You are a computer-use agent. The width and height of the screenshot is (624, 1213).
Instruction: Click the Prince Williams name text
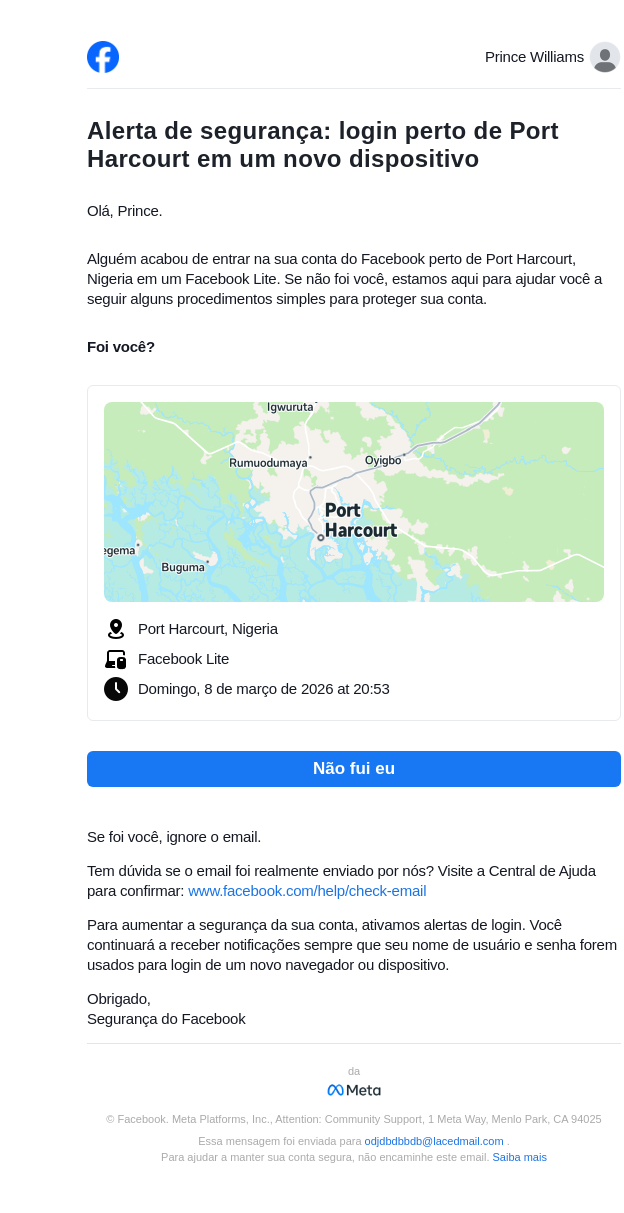tap(534, 57)
